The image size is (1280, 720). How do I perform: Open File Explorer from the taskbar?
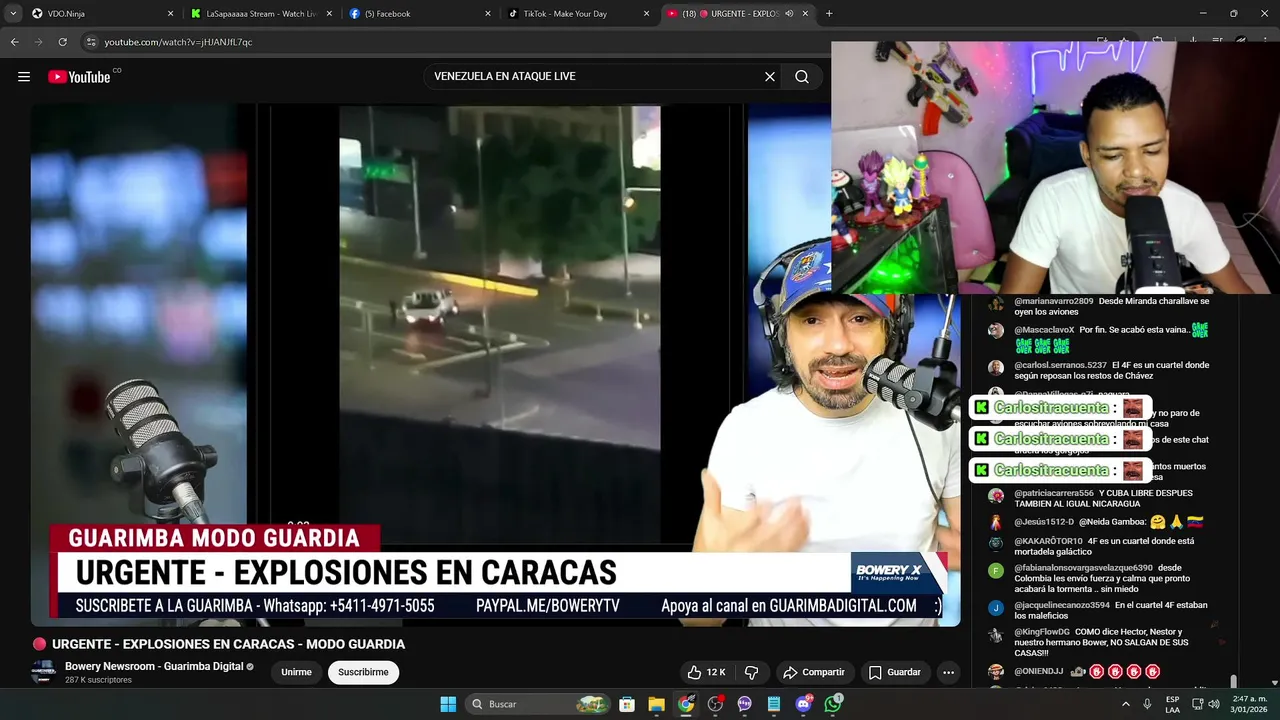coord(656,704)
